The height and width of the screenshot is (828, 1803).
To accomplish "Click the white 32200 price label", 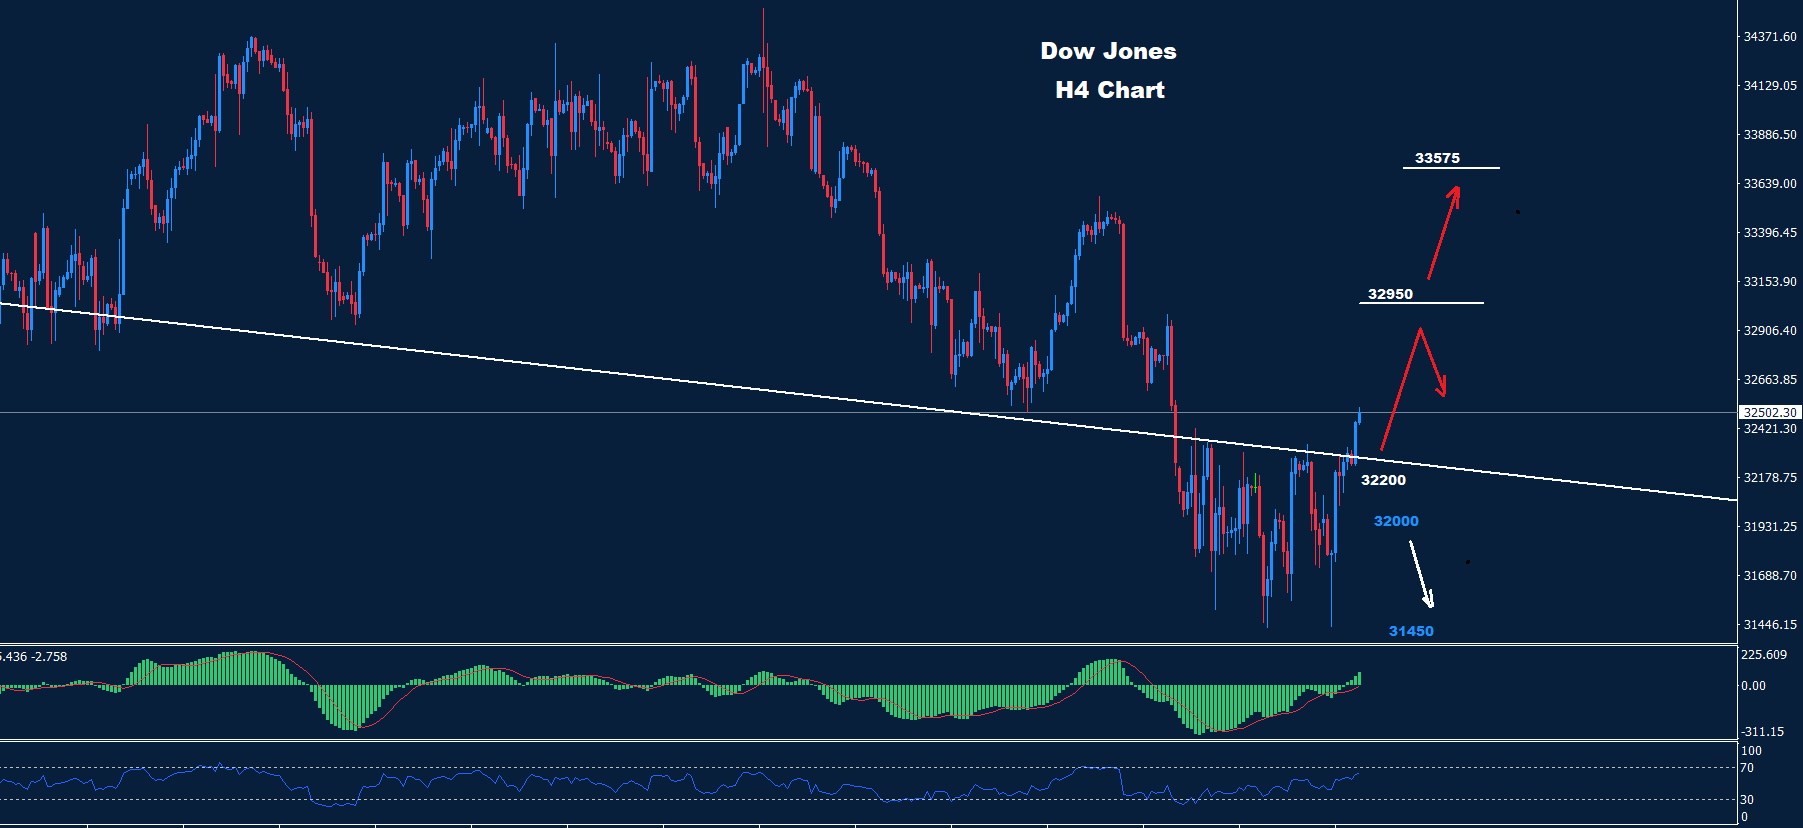I will [x=1383, y=480].
